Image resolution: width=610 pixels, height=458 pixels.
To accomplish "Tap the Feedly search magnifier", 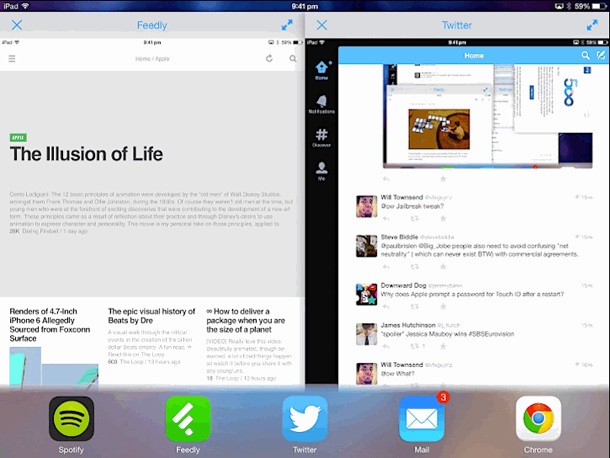I will [x=292, y=59].
